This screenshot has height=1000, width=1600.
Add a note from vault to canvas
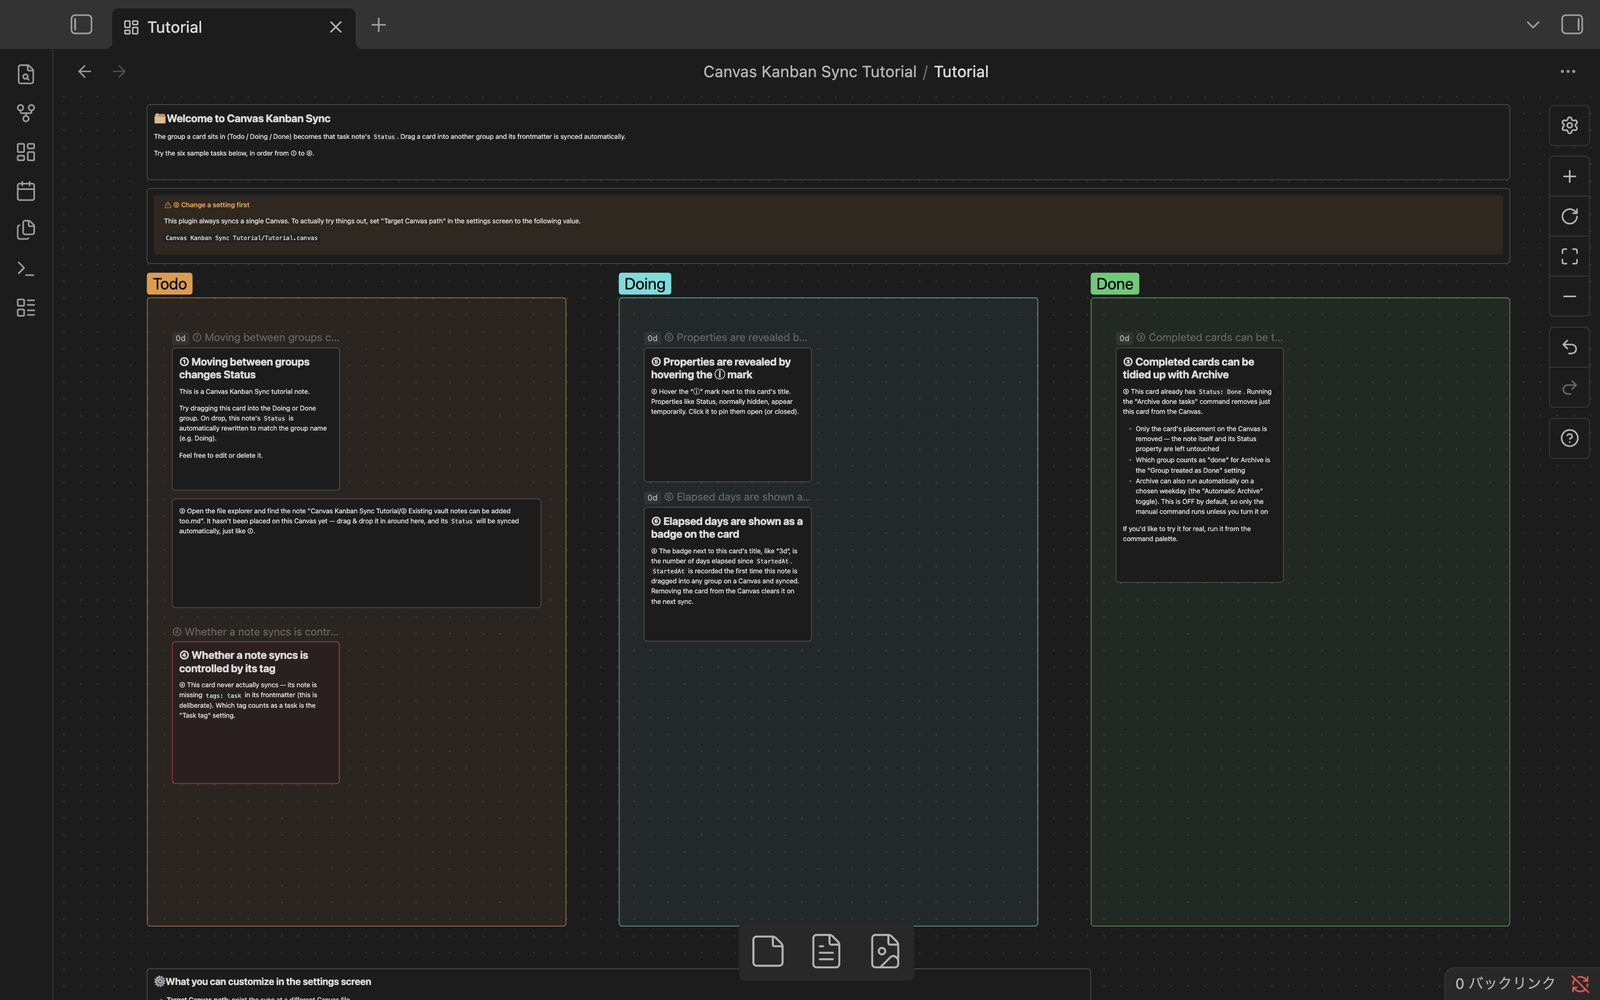point(826,951)
